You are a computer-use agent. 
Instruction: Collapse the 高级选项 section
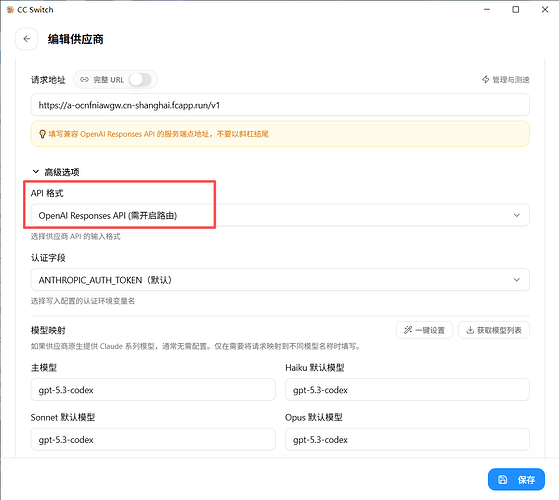(x=56, y=172)
